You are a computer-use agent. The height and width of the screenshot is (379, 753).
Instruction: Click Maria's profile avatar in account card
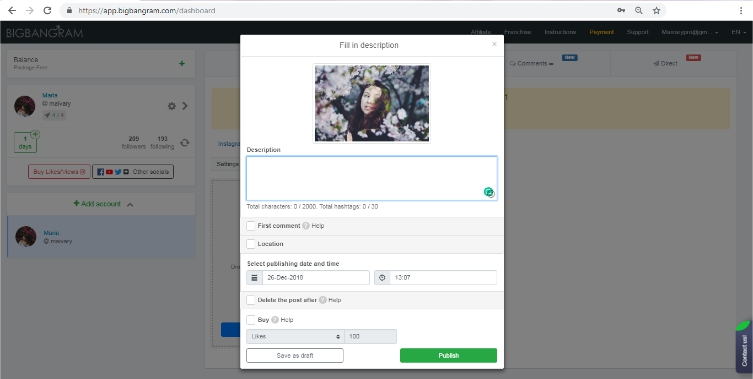click(24, 106)
